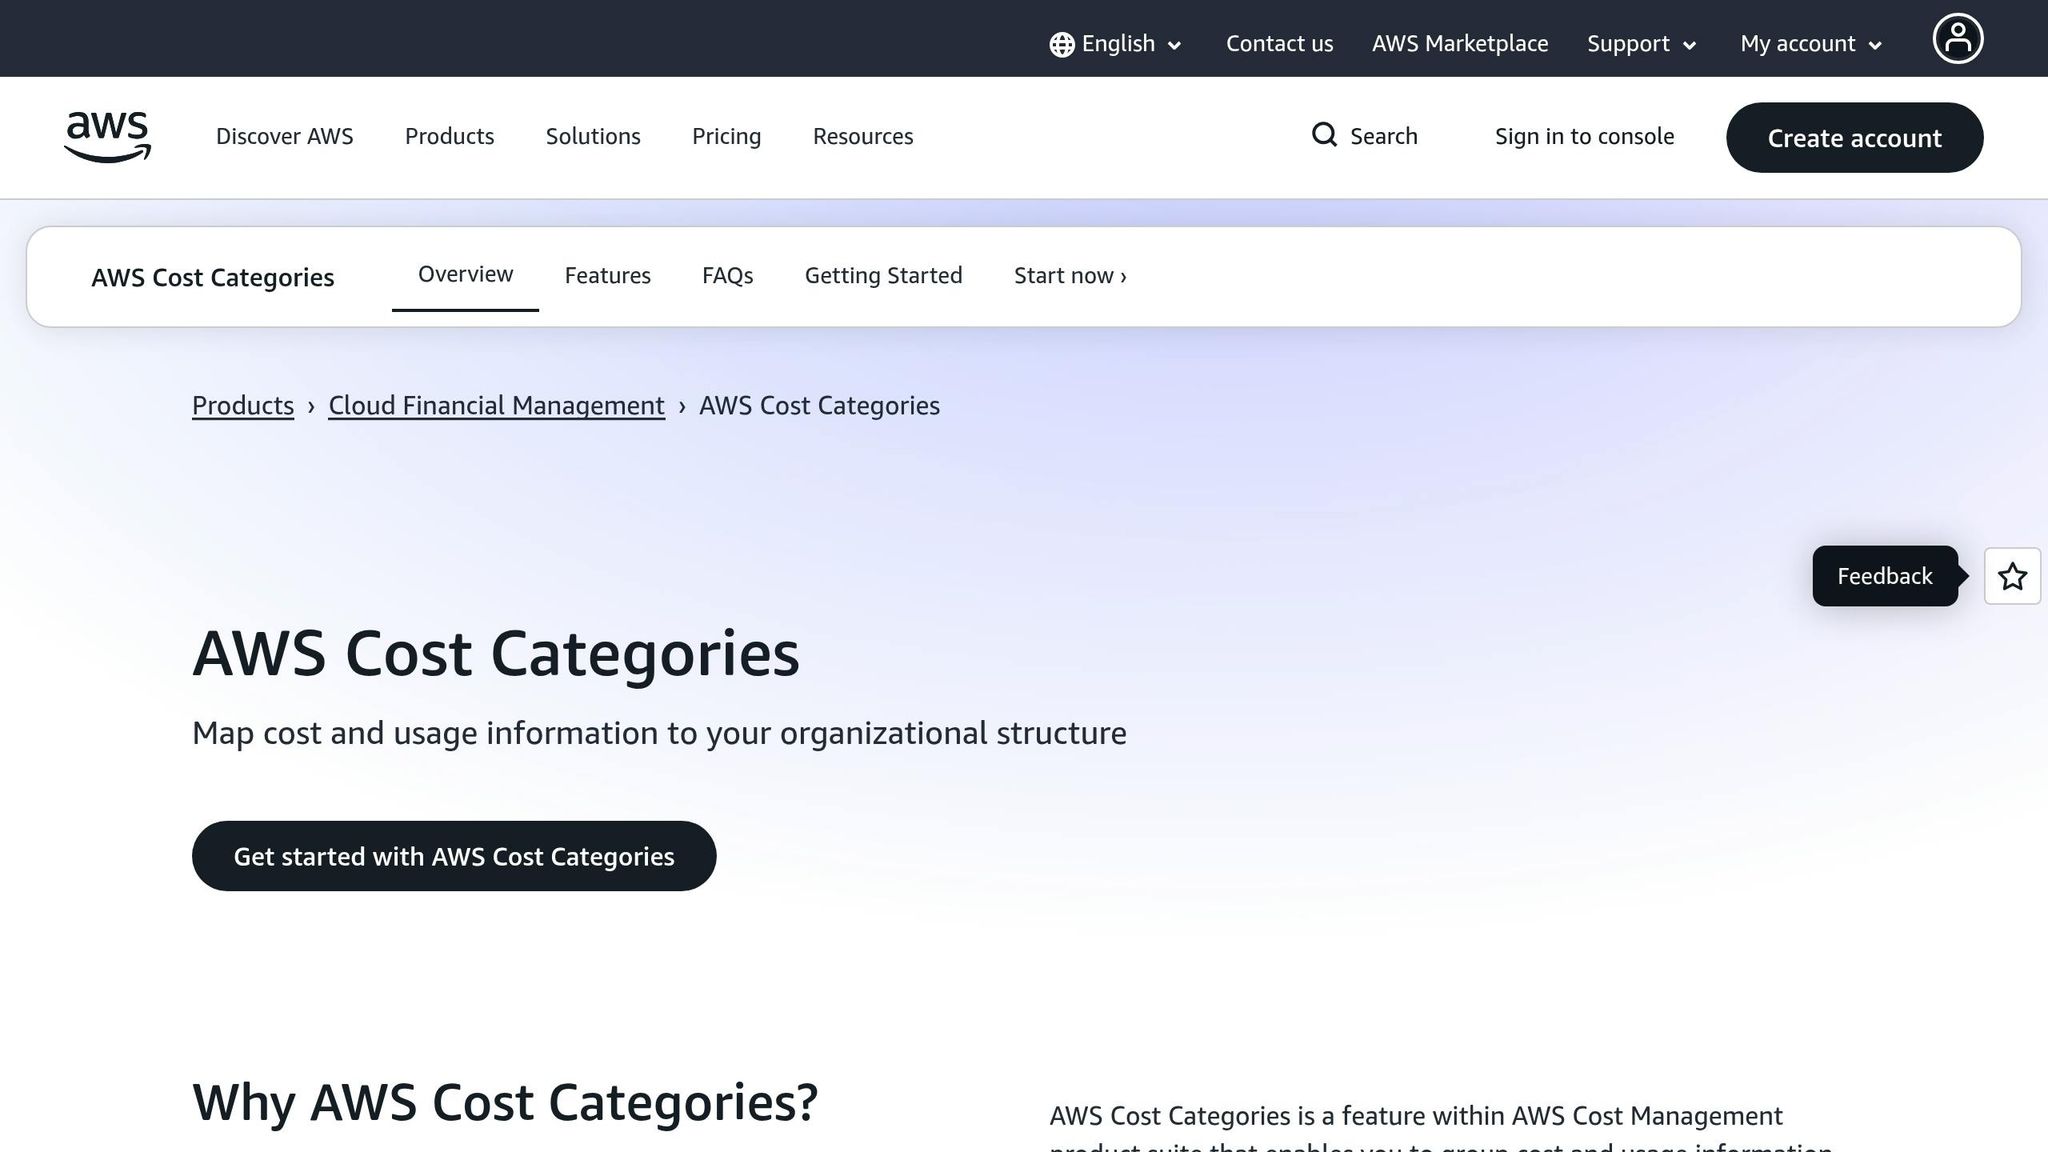Click the Feedback tooltip
Screen dimensions: 2048x1152
pos(1884,576)
